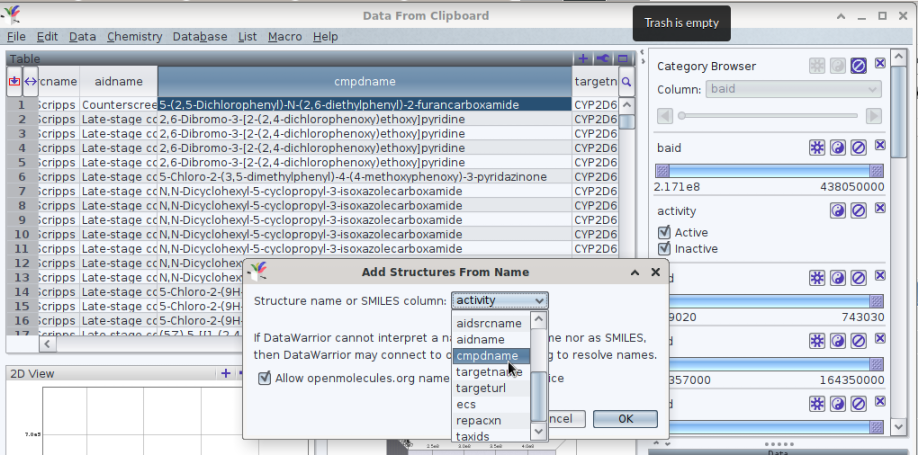Screen dimensions: 918x455
Task: Click the table search magnifier icon
Action: click(626, 81)
